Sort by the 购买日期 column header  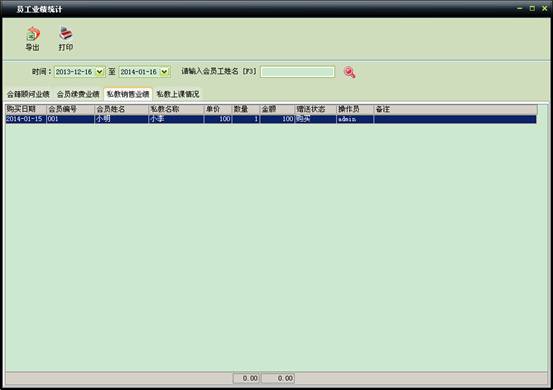pos(25,109)
